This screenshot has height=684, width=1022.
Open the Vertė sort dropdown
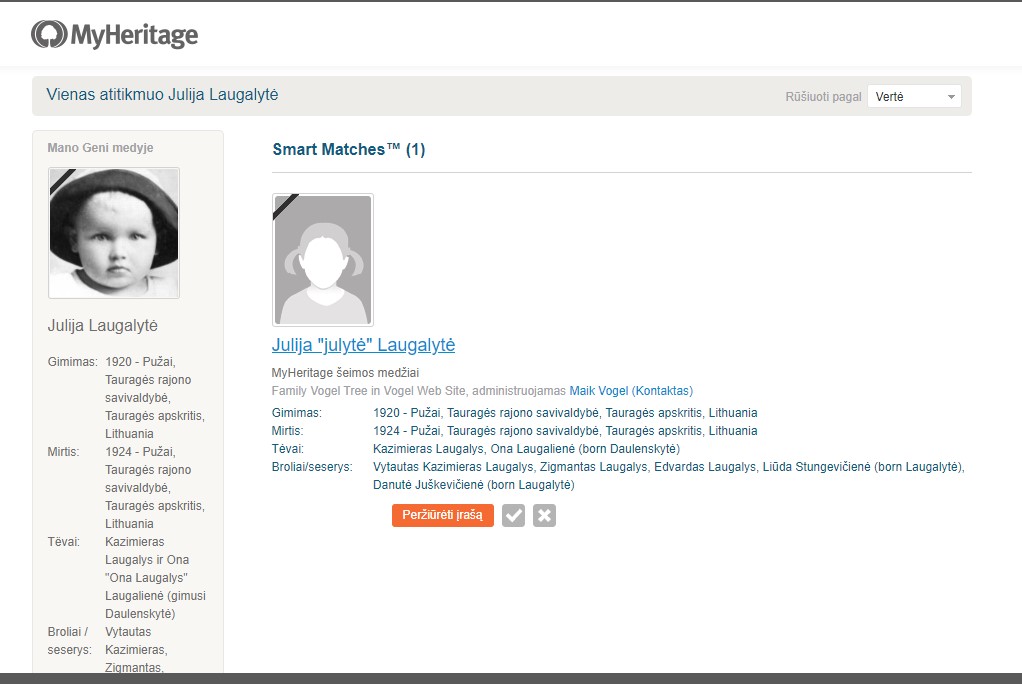coord(914,97)
